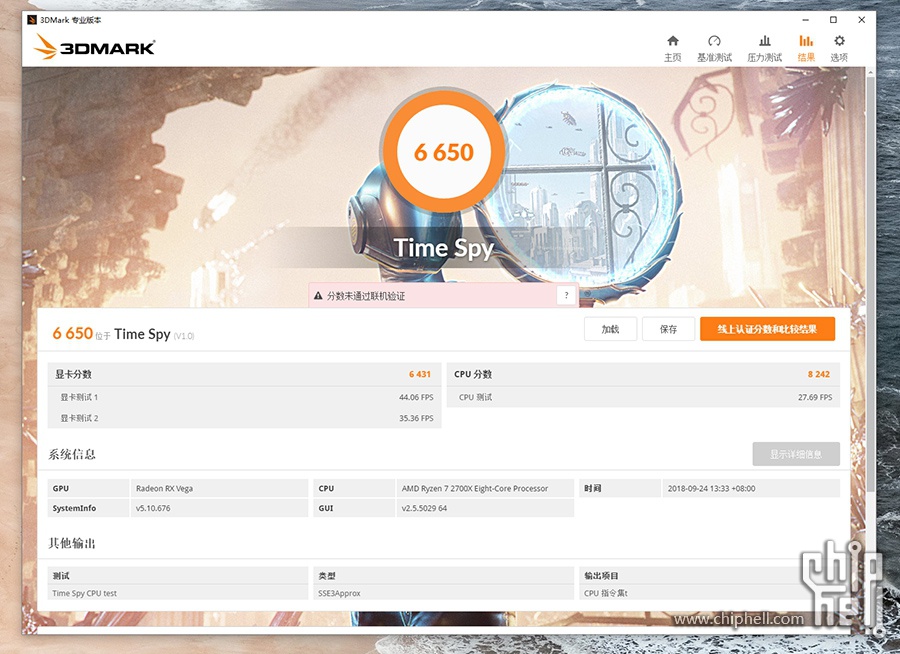Viewport: 900px width, 654px height.
Task: Click the GUI v2.5.5029 64 value
Action: [x=424, y=508]
